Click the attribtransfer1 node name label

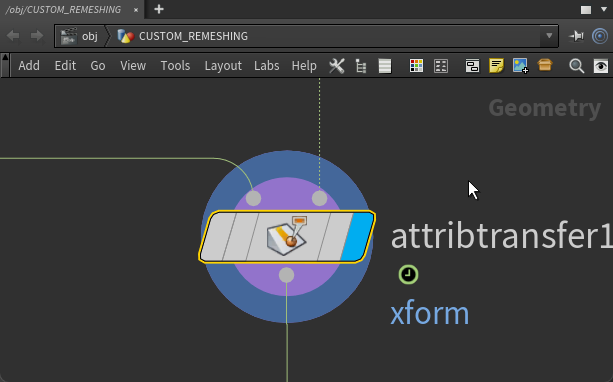click(502, 236)
